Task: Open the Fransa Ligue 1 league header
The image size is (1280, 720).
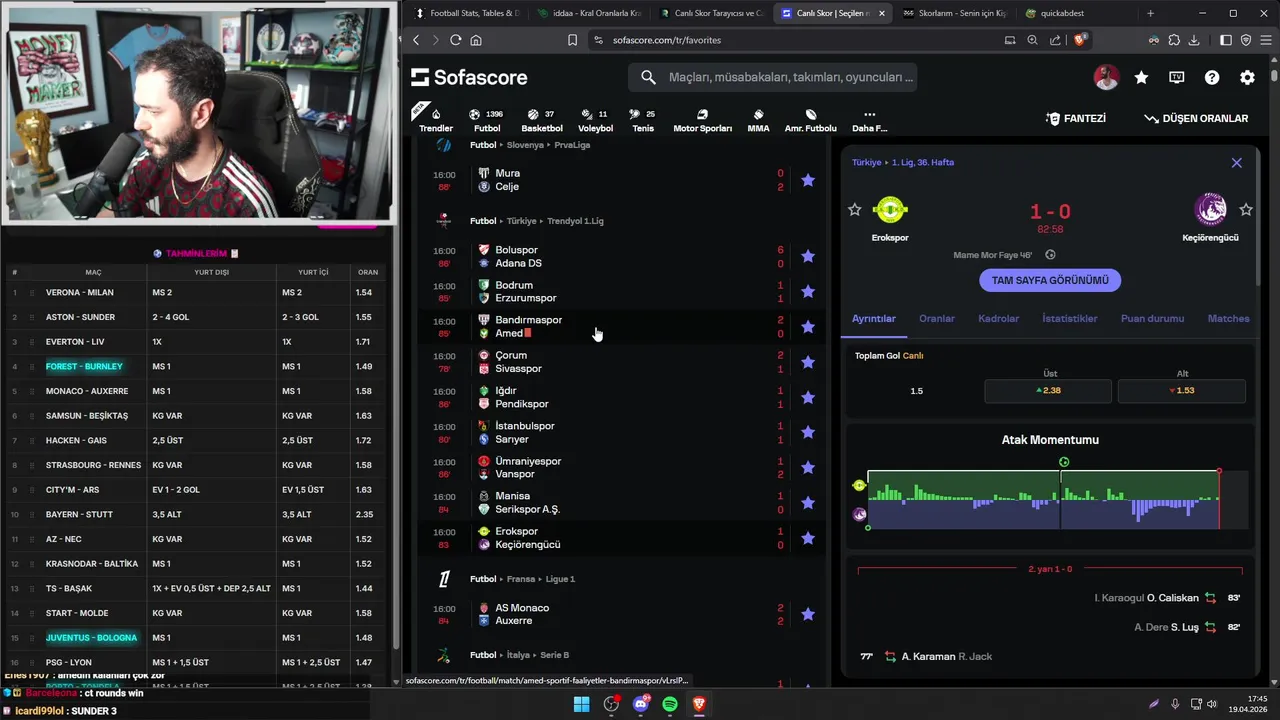Action: click(560, 579)
